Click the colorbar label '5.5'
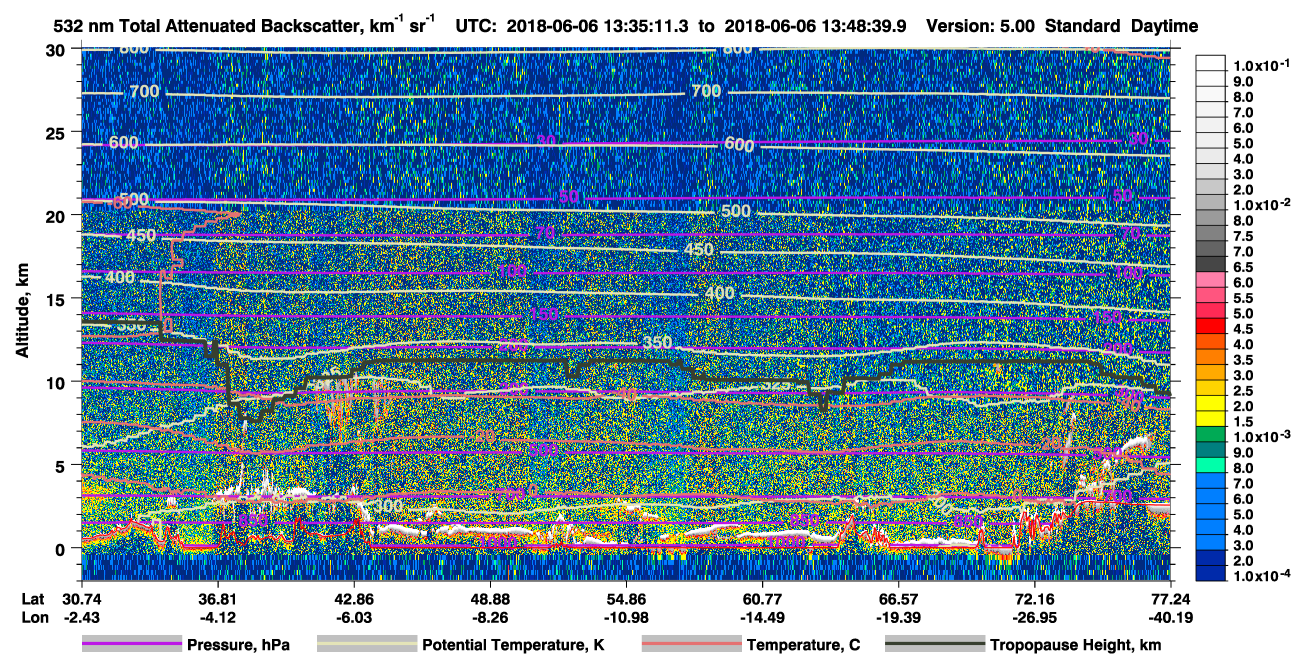This screenshot has width=1300, height=667. click(1242, 298)
